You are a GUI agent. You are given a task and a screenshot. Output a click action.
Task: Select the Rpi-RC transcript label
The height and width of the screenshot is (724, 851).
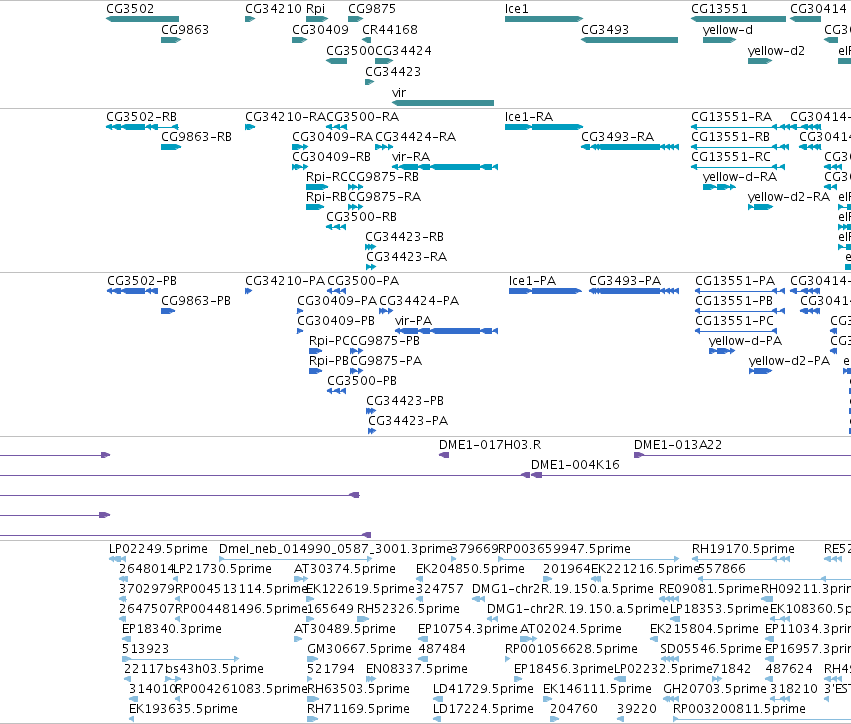327,177
